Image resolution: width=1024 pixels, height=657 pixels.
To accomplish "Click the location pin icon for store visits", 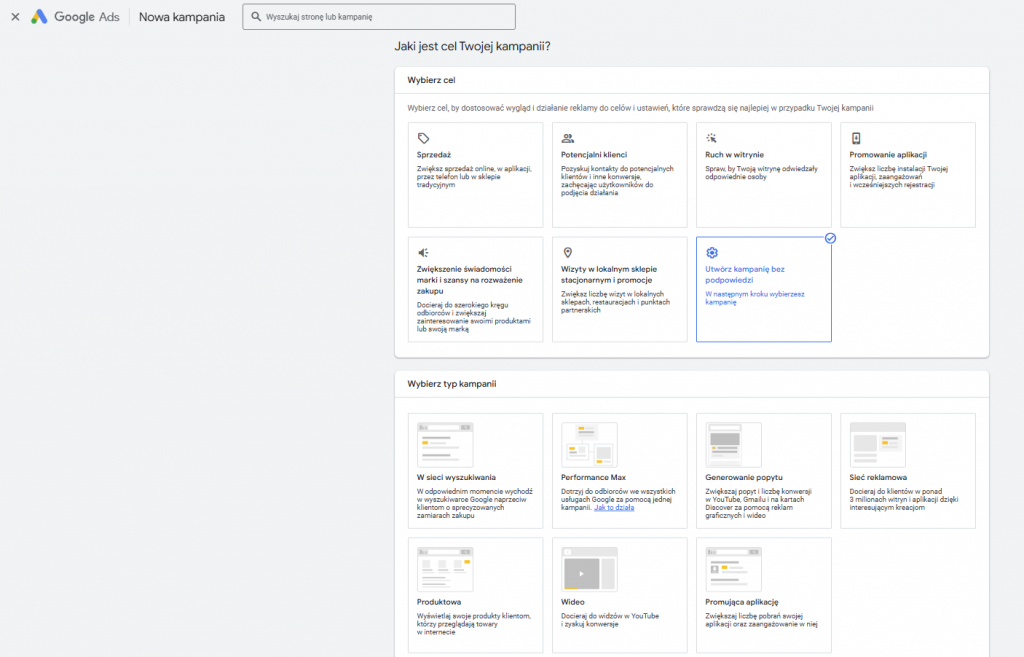I will (x=567, y=253).
